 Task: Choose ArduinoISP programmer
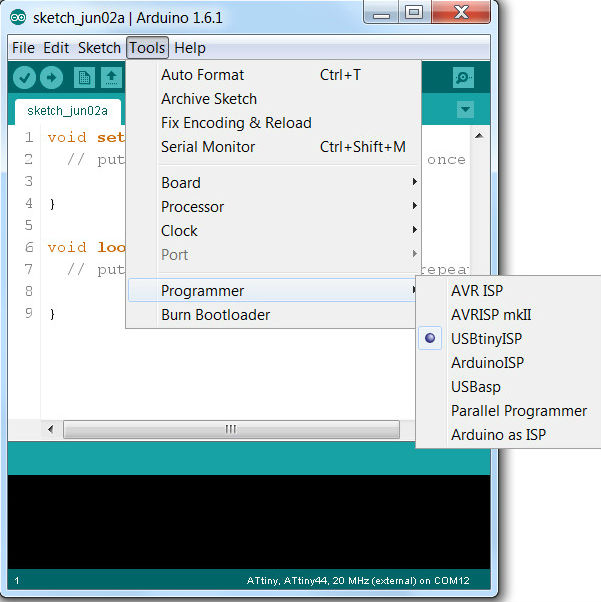pos(509,363)
